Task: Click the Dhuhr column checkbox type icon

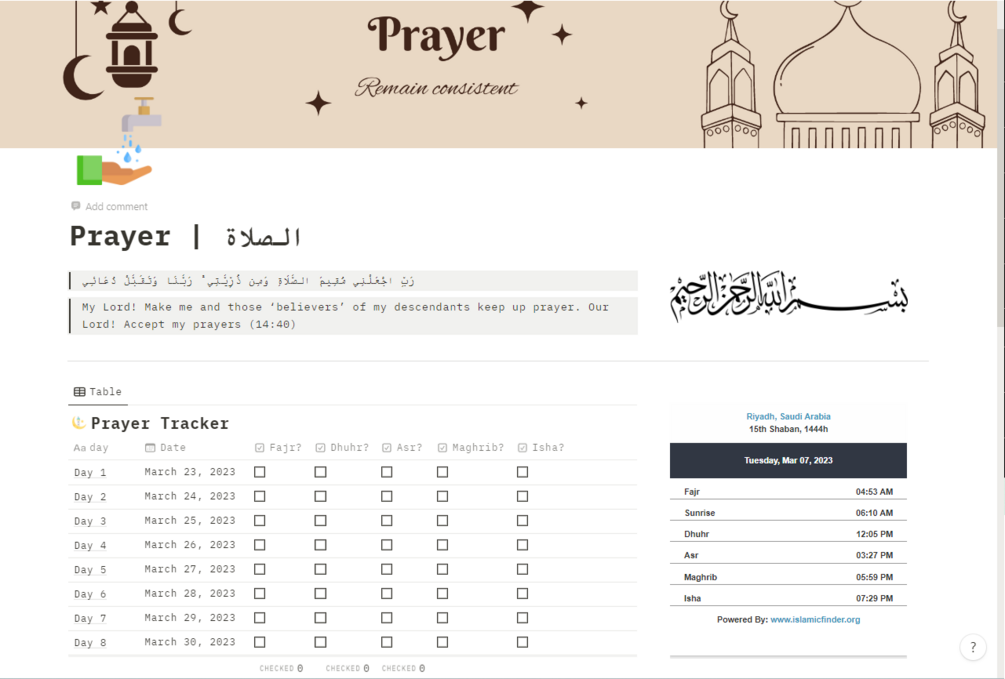Action: pyautogui.click(x=320, y=448)
